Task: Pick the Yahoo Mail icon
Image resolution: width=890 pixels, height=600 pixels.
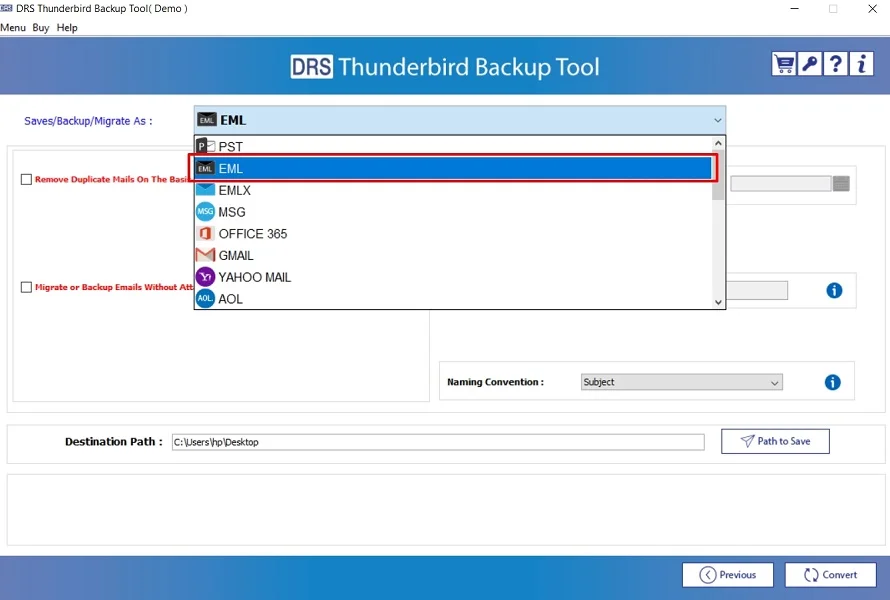Action: (204, 277)
